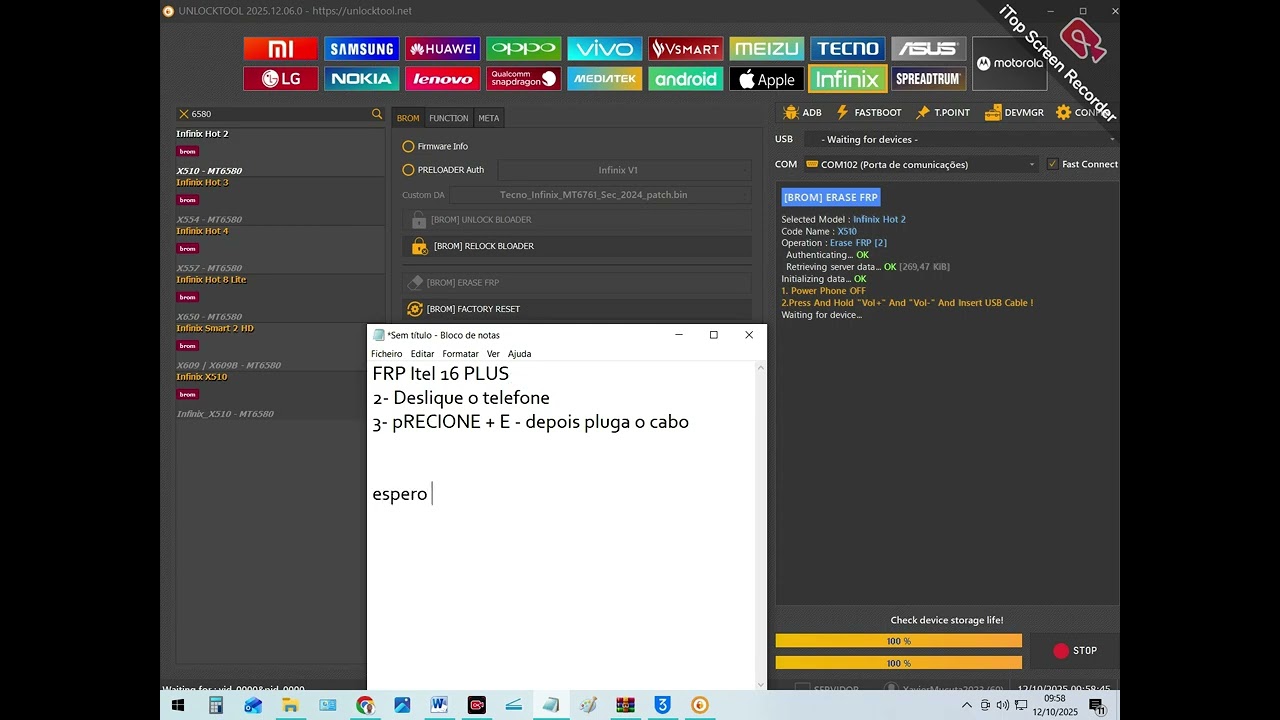Choose the Spreadtrum platform tile
The height and width of the screenshot is (720, 1280).
[929, 79]
